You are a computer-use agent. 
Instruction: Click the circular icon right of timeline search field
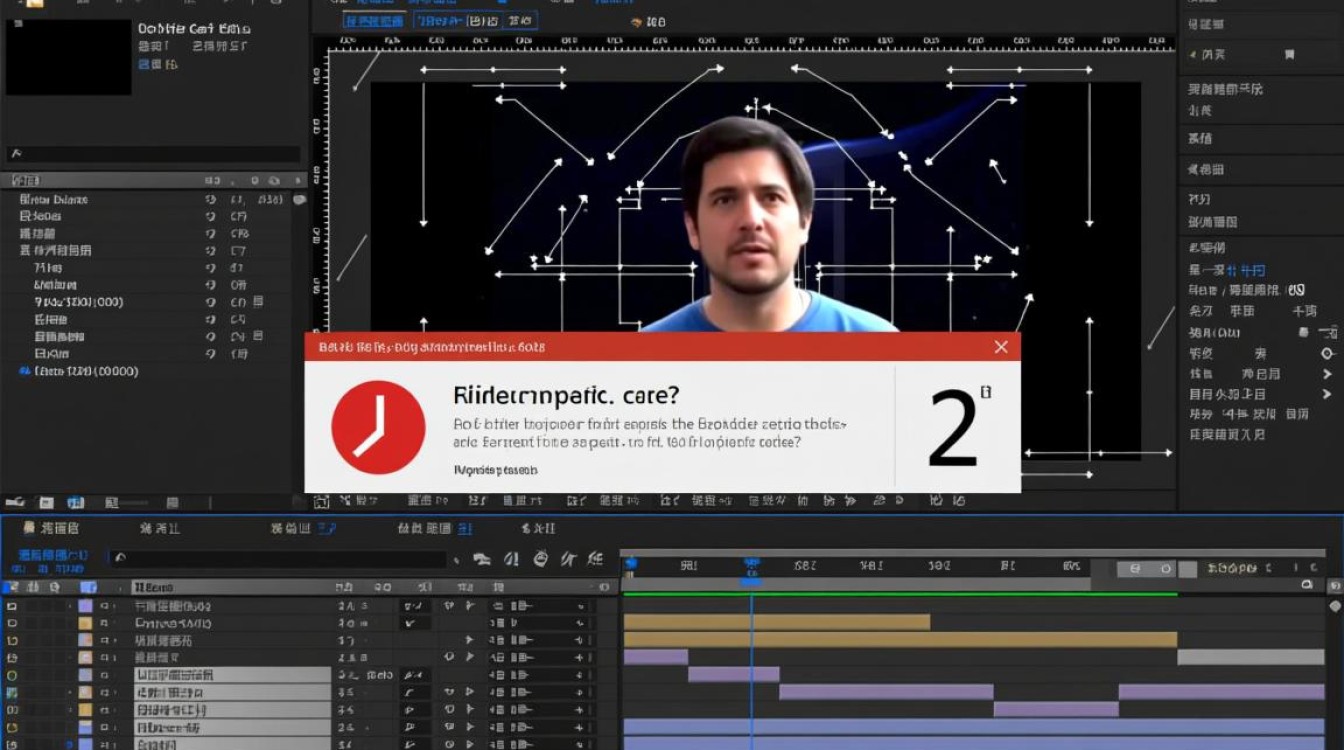click(x=541, y=559)
